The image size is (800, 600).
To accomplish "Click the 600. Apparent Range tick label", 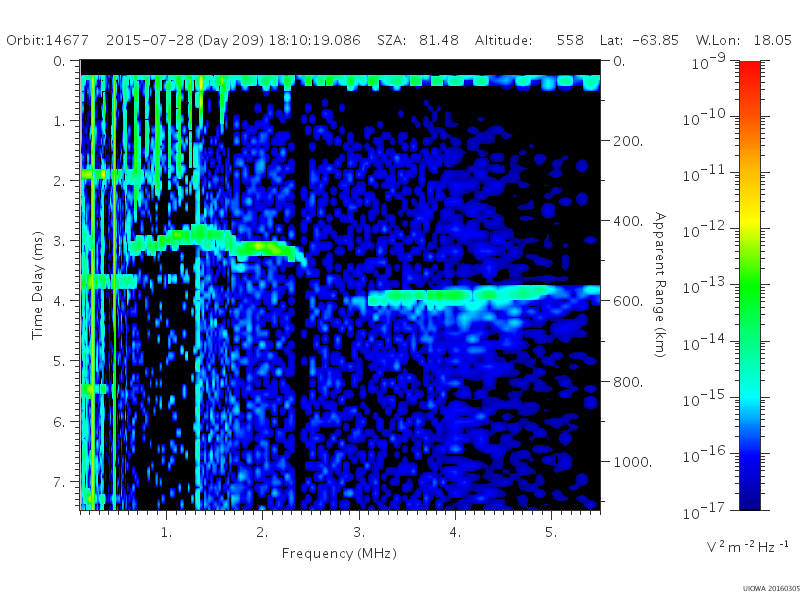I will tap(628, 301).
